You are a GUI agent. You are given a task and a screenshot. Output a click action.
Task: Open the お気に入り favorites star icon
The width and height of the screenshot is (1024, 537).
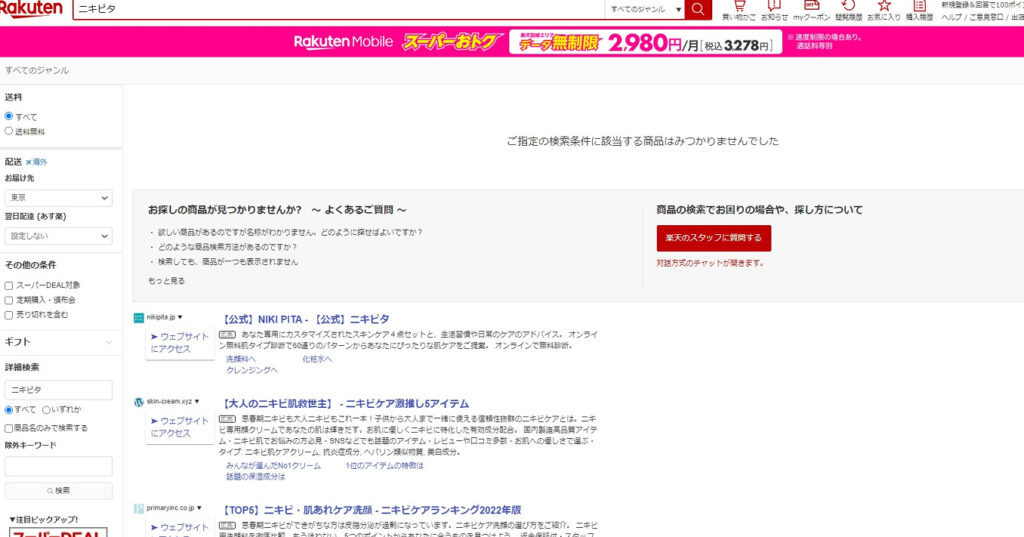point(884,10)
